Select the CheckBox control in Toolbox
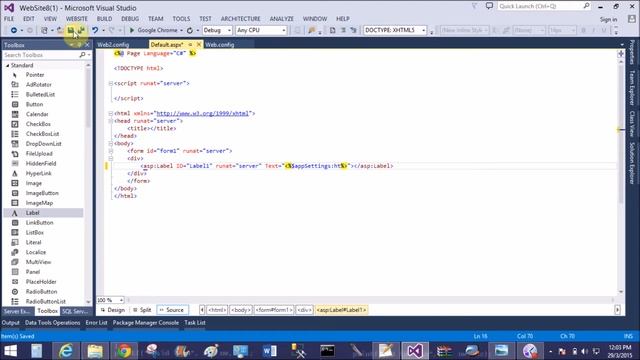Viewport: 640px width, 360px height. [x=38, y=124]
